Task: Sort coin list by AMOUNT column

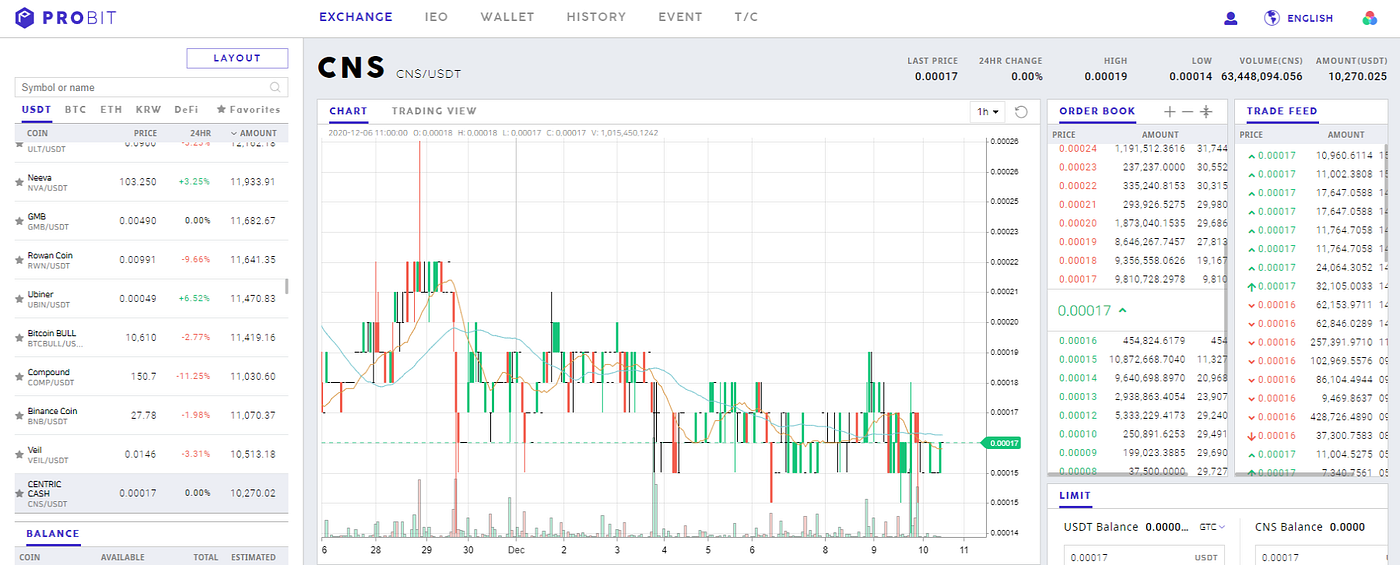Action: coord(253,133)
